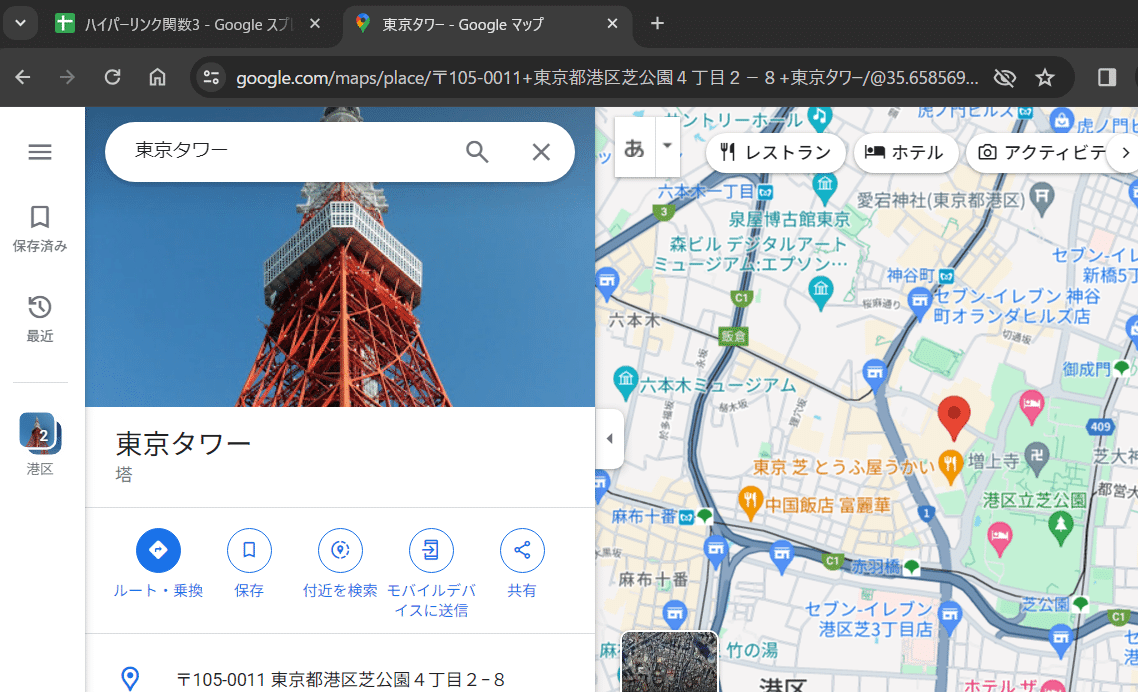Close the Google Sheets browser tab
Viewport: 1138px width, 692px height.
pos(315,24)
